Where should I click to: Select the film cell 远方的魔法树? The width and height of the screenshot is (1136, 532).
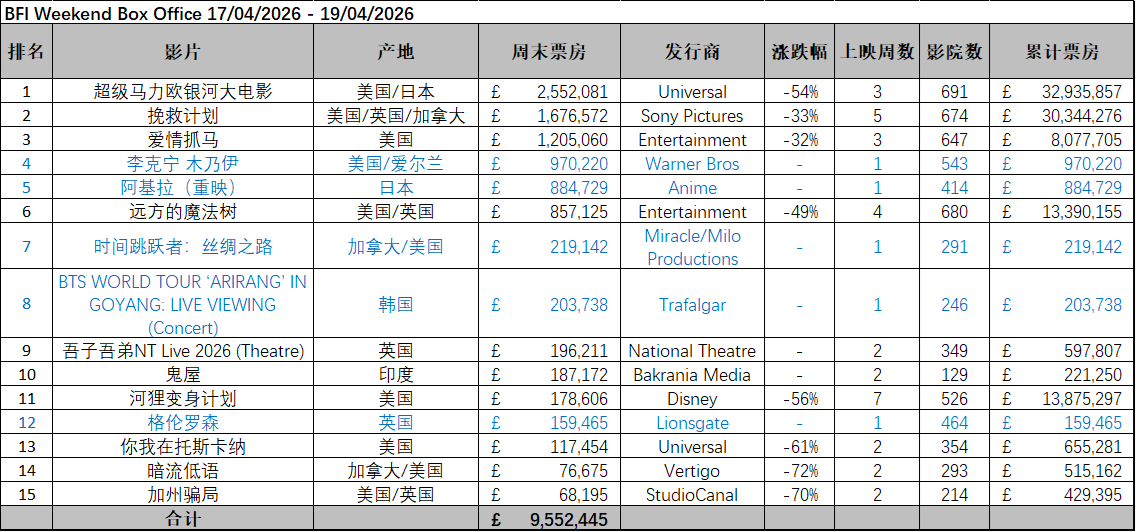[183, 212]
